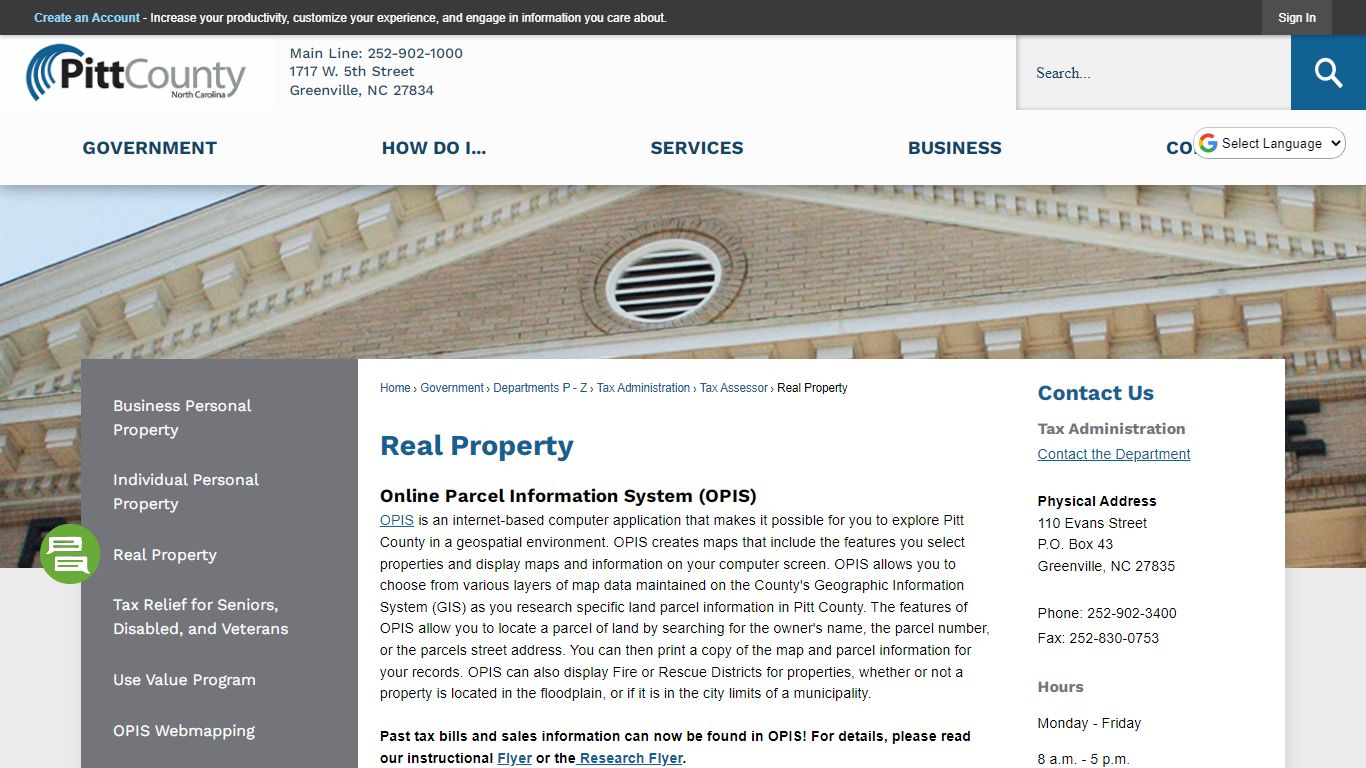
Task: Click the Create an Account link
Action: 87,18
